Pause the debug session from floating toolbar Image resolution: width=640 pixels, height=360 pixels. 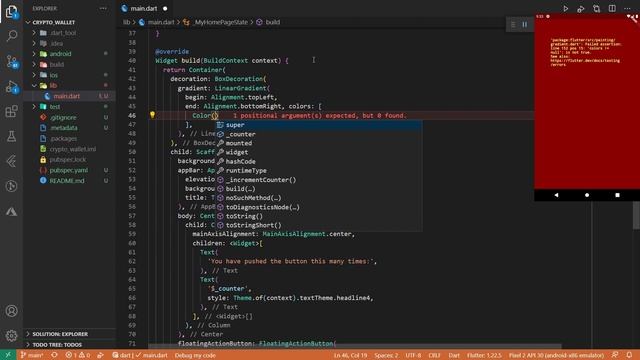click(524, 24)
